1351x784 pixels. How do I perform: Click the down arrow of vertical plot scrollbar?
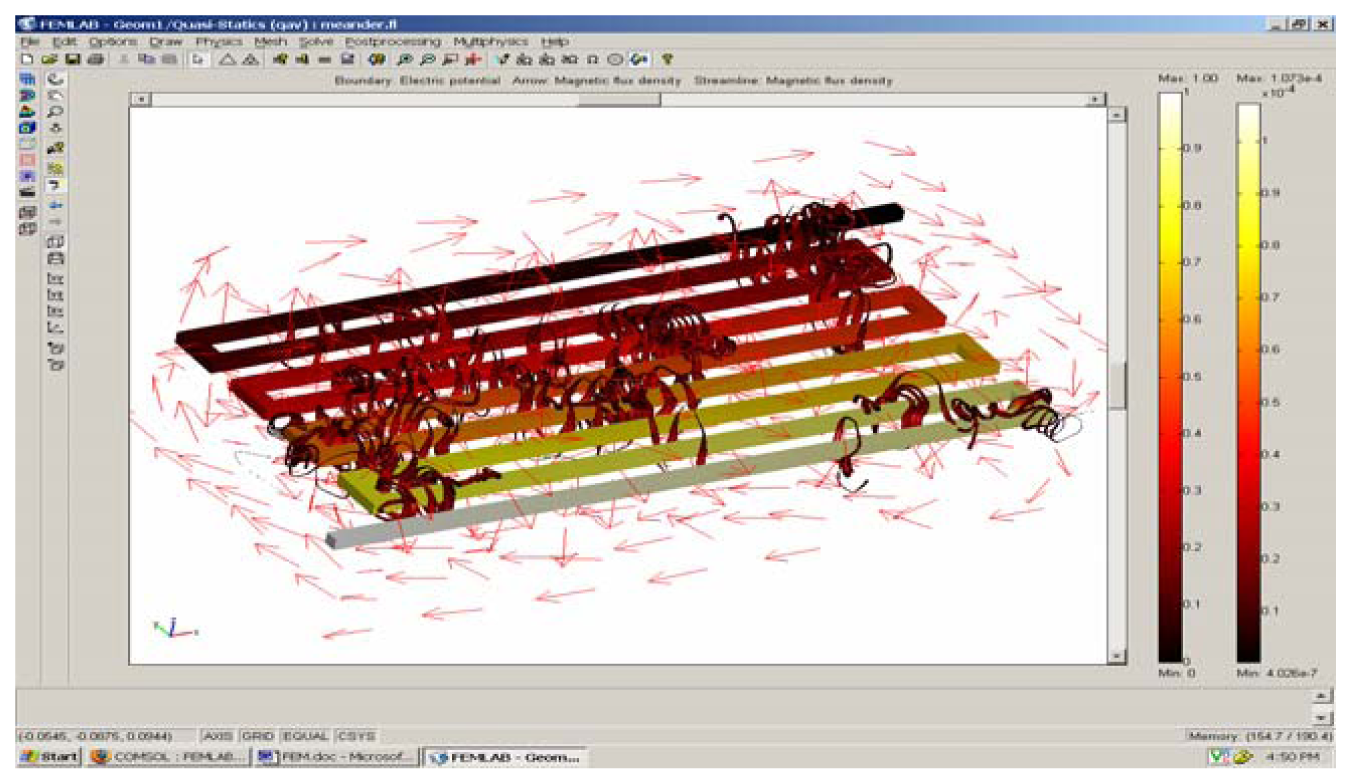tap(1118, 656)
